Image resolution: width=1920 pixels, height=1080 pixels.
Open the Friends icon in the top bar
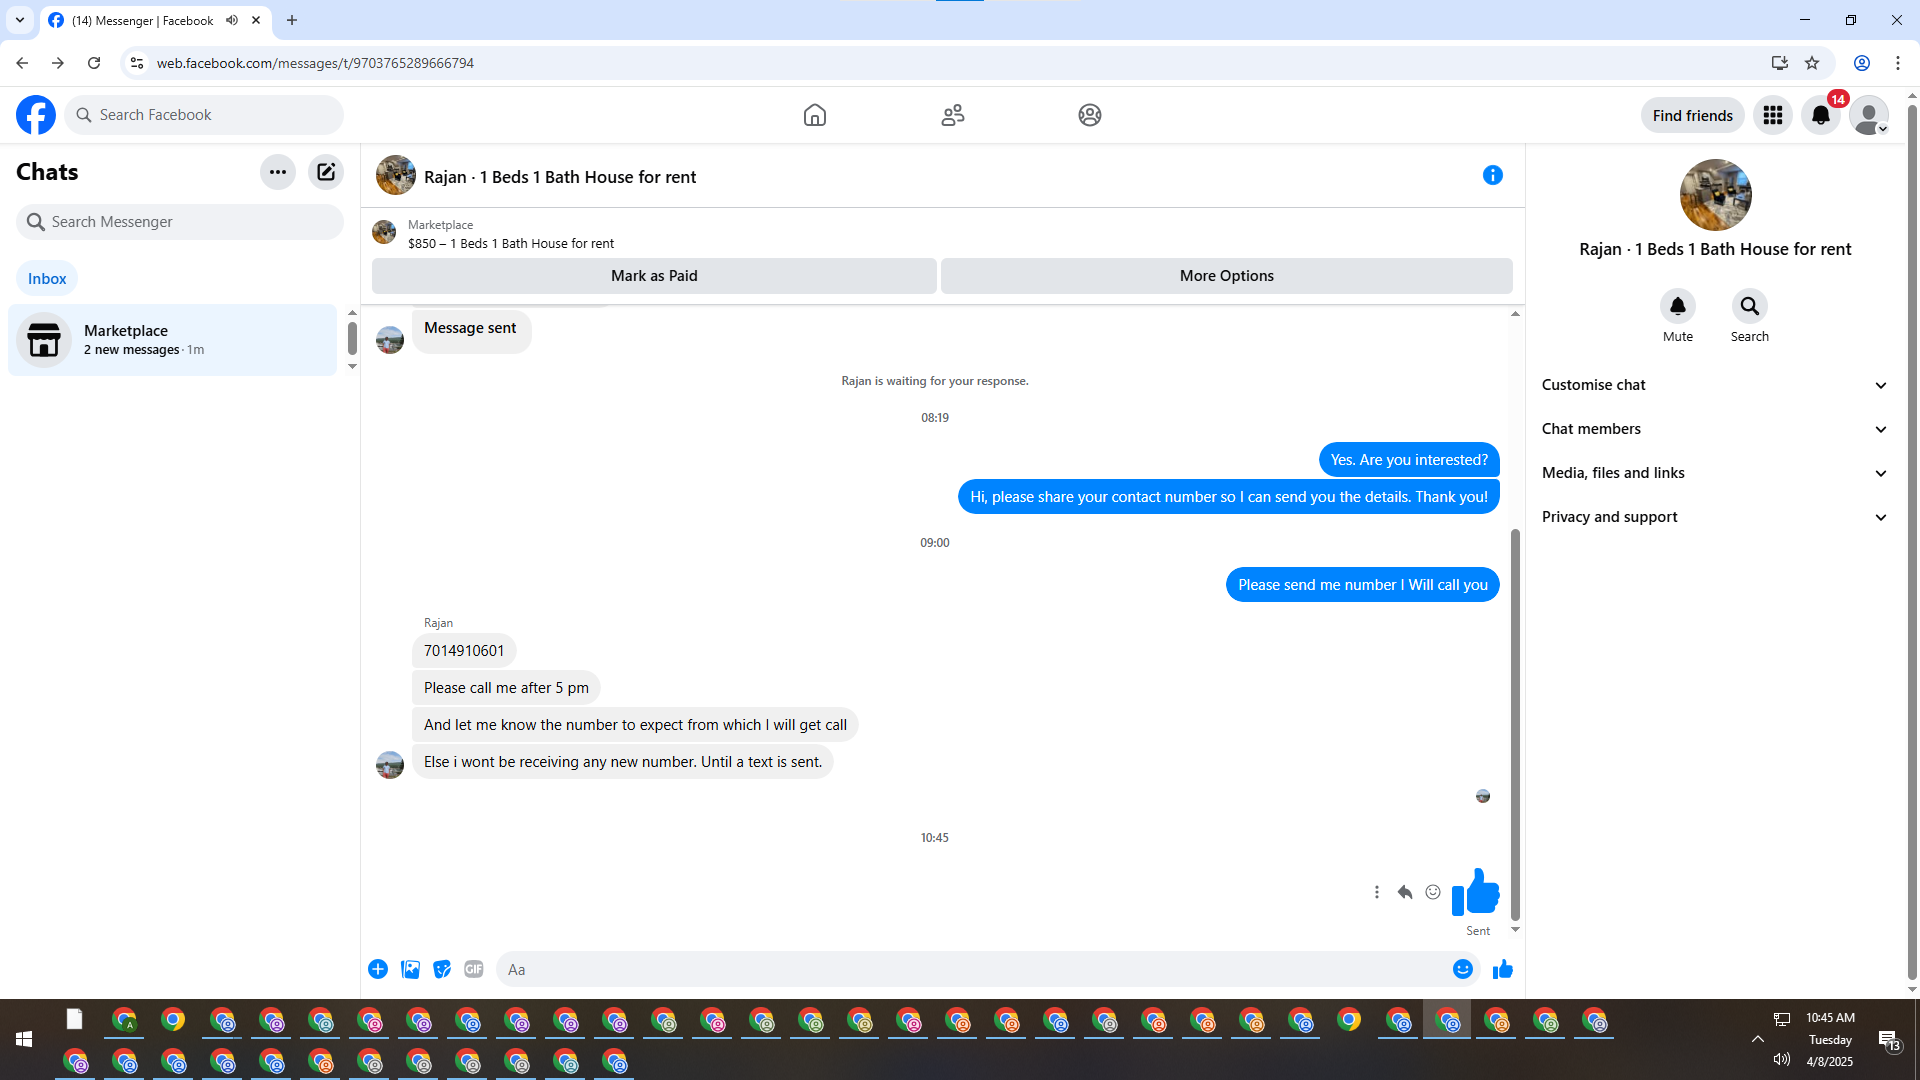[952, 115]
